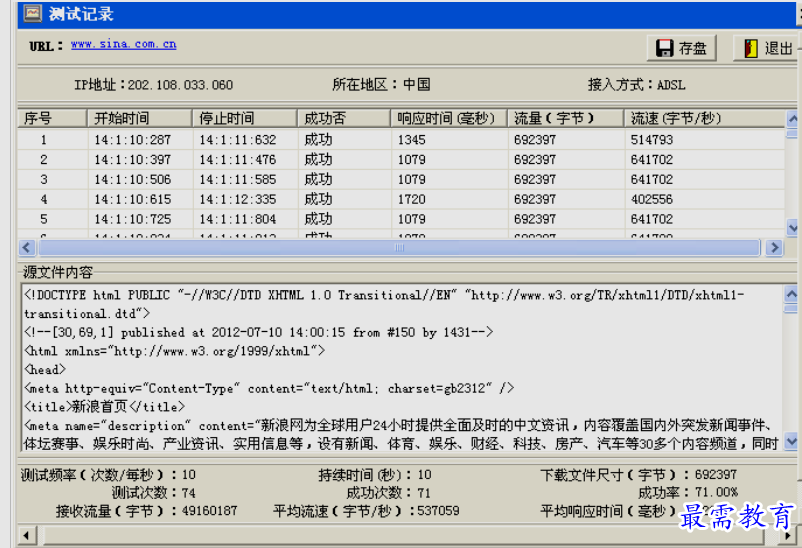Click the table's scroll up arrow
802x548 pixels.
(792, 119)
